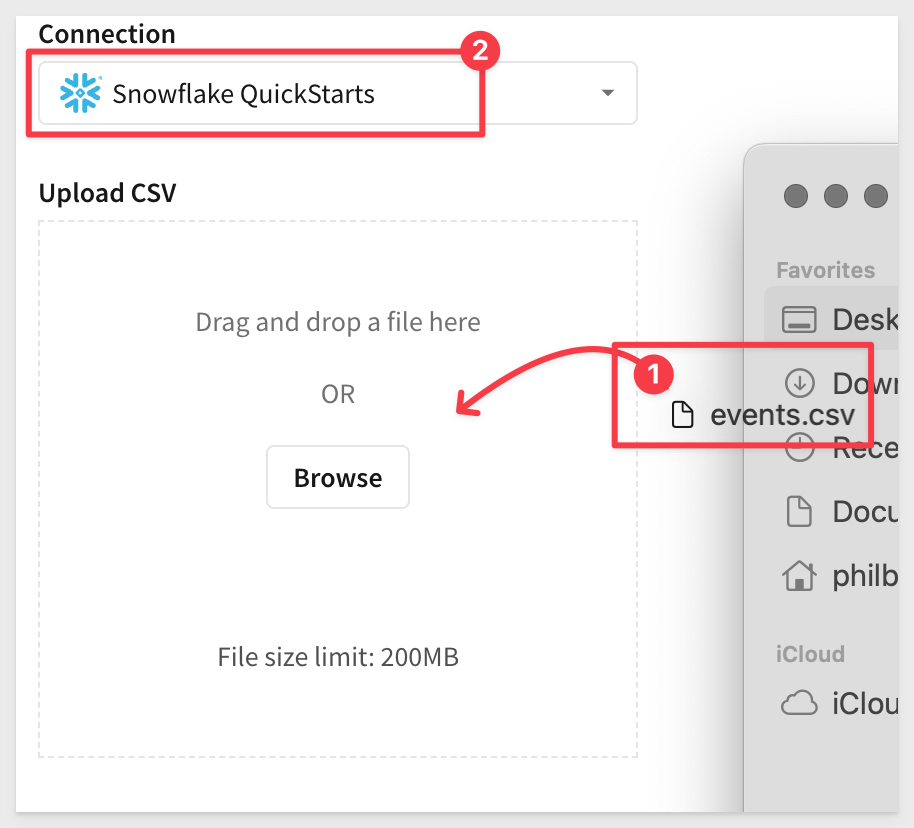
Task: Open Downloads in Finder sidebar
Action: point(839,383)
